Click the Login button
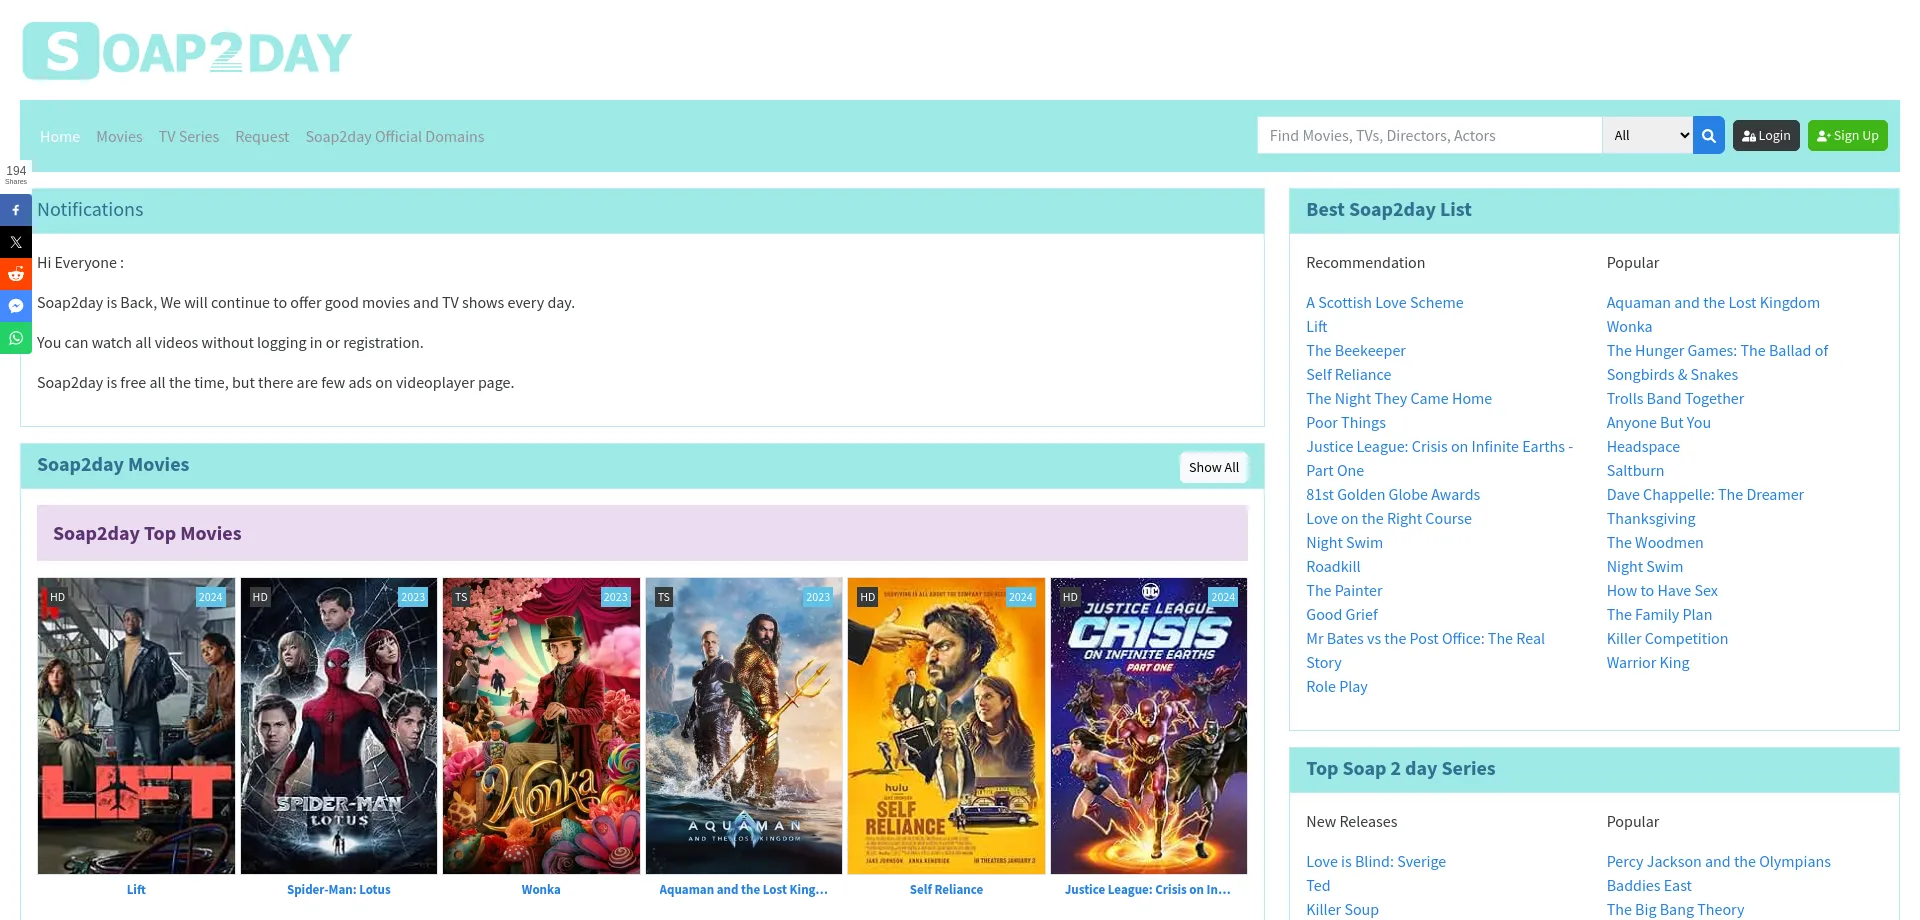1920x920 pixels. [x=1766, y=136]
